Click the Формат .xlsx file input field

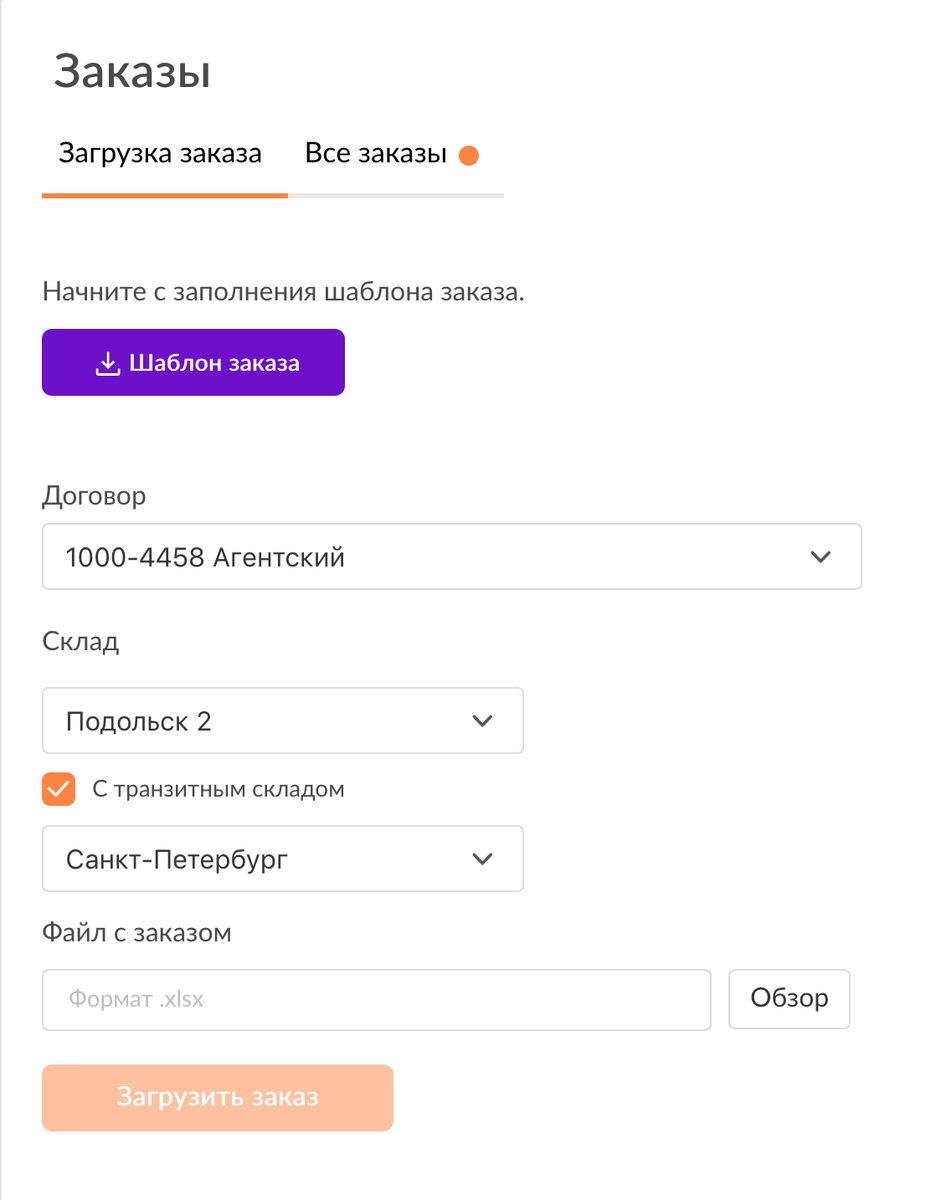(x=376, y=998)
